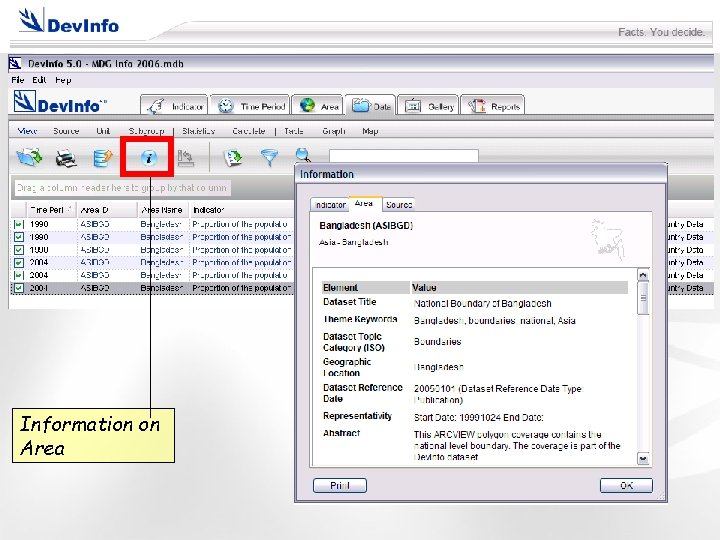Screen dimensions: 720x540
Task: Click the metadata scrollbar up arrow
Action: (x=643, y=275)
